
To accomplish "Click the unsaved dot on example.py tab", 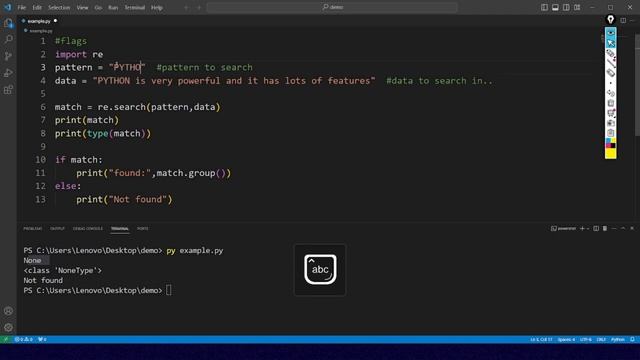I will 55,21.
